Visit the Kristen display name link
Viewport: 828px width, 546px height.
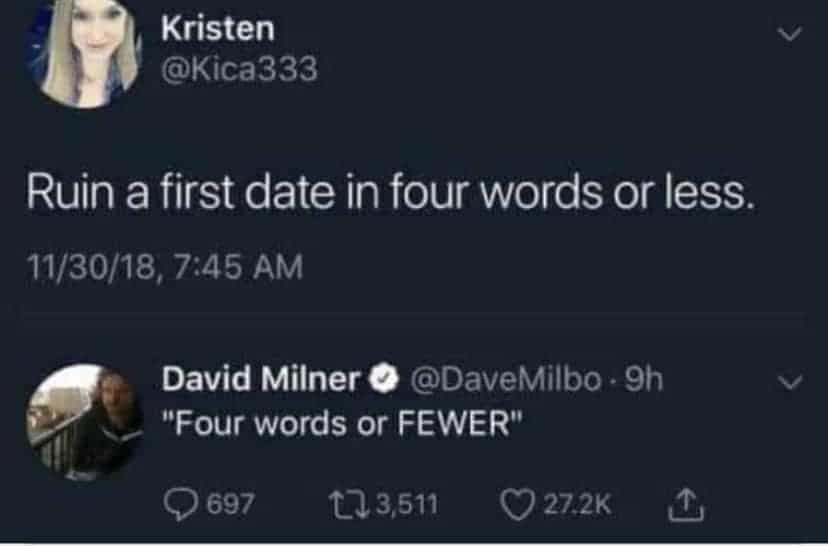click(x=217, y=29)
